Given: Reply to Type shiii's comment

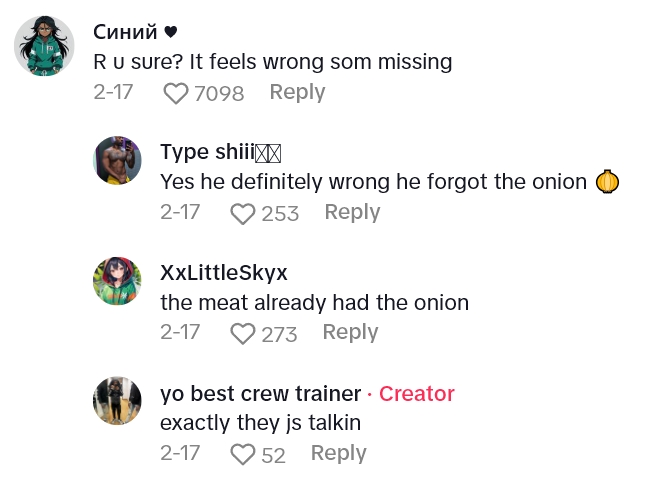Looking at the screenshot, I should pos(352,212).
